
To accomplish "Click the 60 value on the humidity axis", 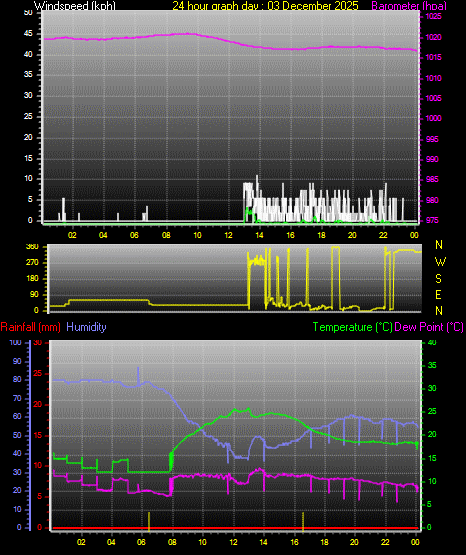I will tap(17, 416).
